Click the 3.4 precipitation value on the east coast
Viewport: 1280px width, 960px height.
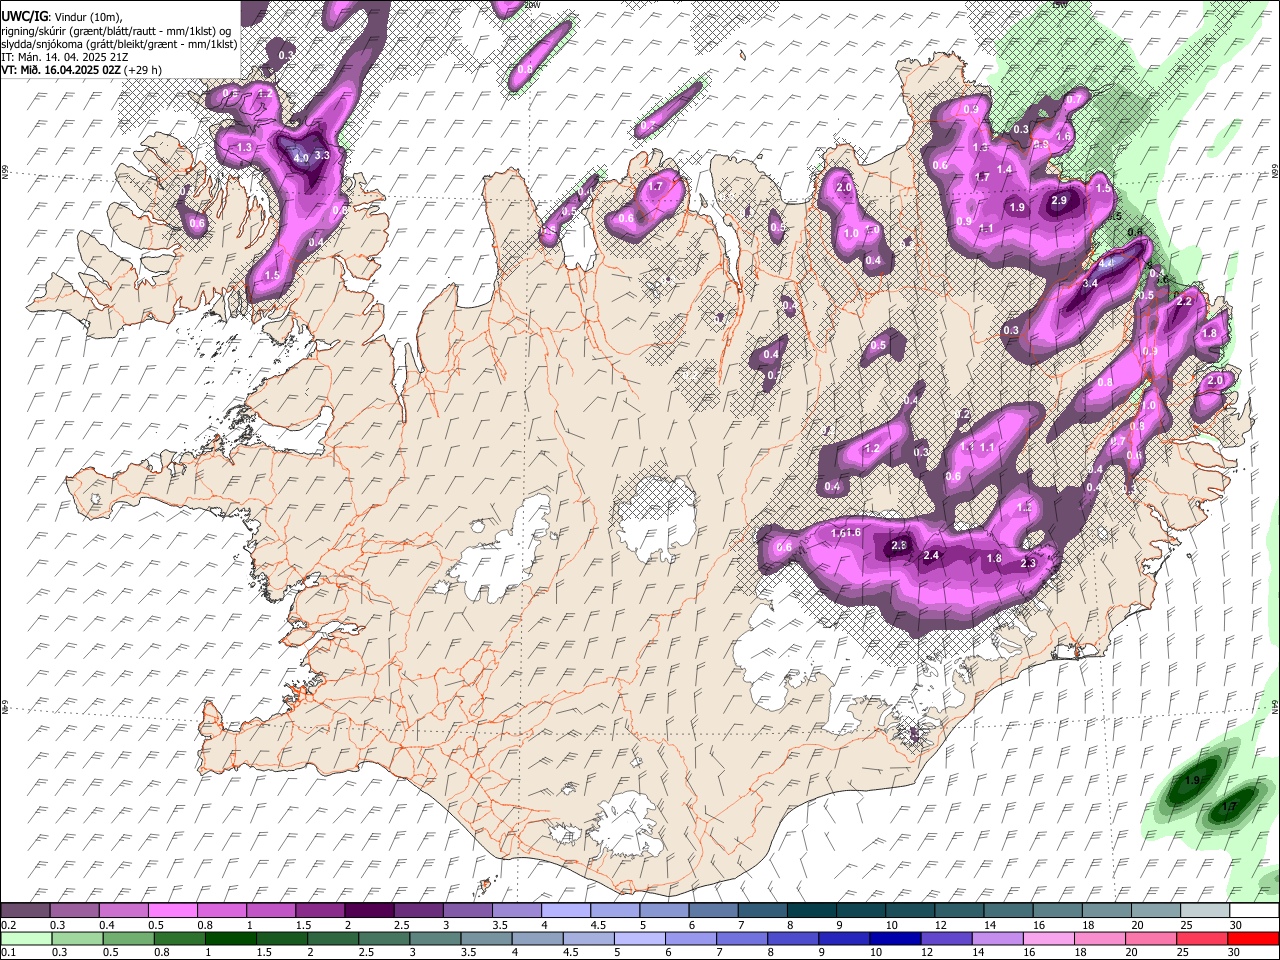click(x=1090, y=284)
